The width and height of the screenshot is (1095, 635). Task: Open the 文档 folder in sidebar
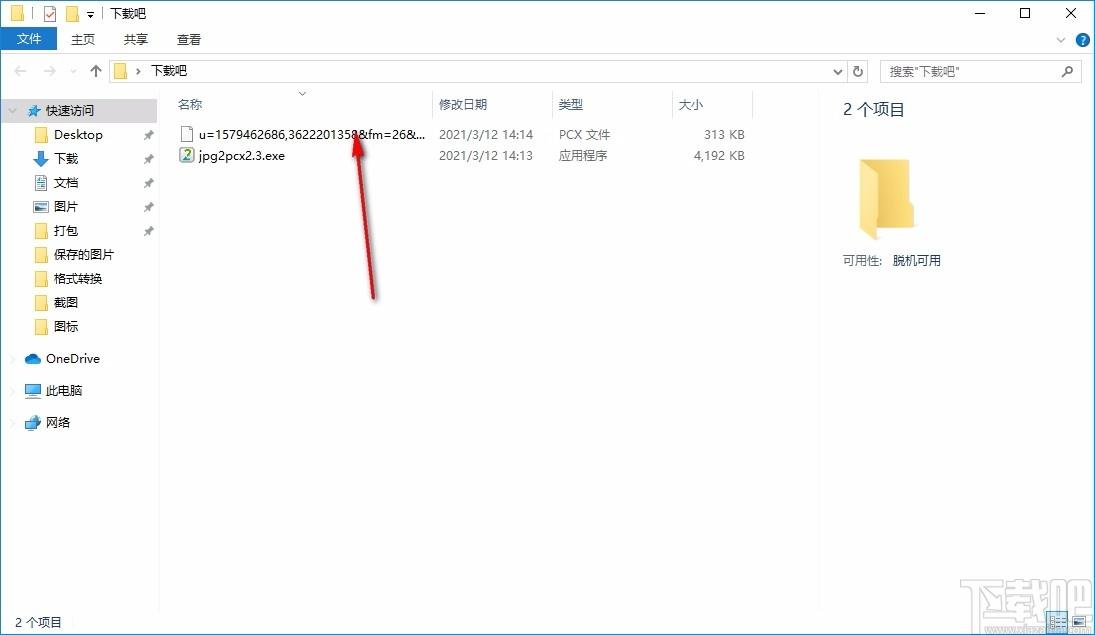click(66, 182)
